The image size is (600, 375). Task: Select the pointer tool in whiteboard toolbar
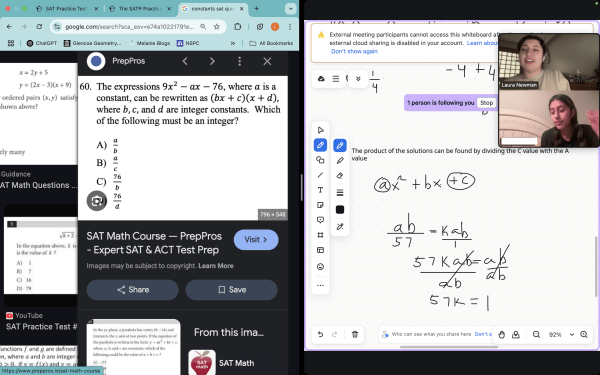[320, 130]
